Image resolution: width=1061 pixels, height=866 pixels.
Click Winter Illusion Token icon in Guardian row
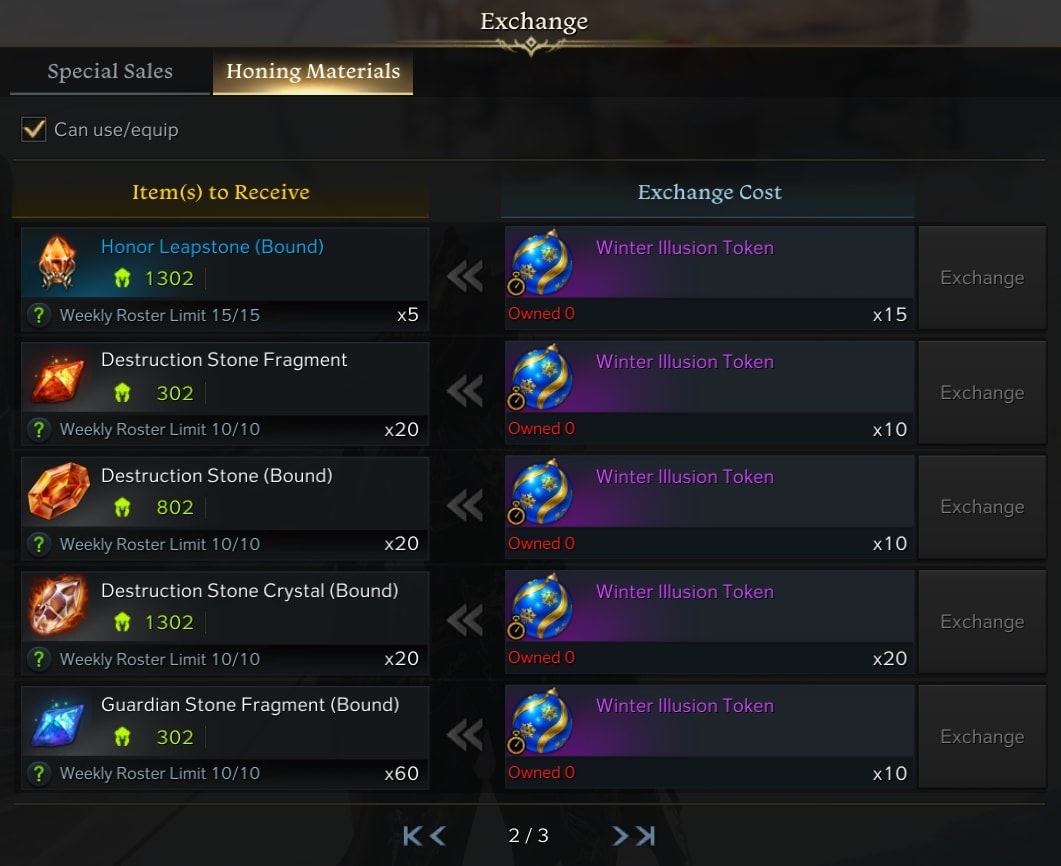click(541, 721)
